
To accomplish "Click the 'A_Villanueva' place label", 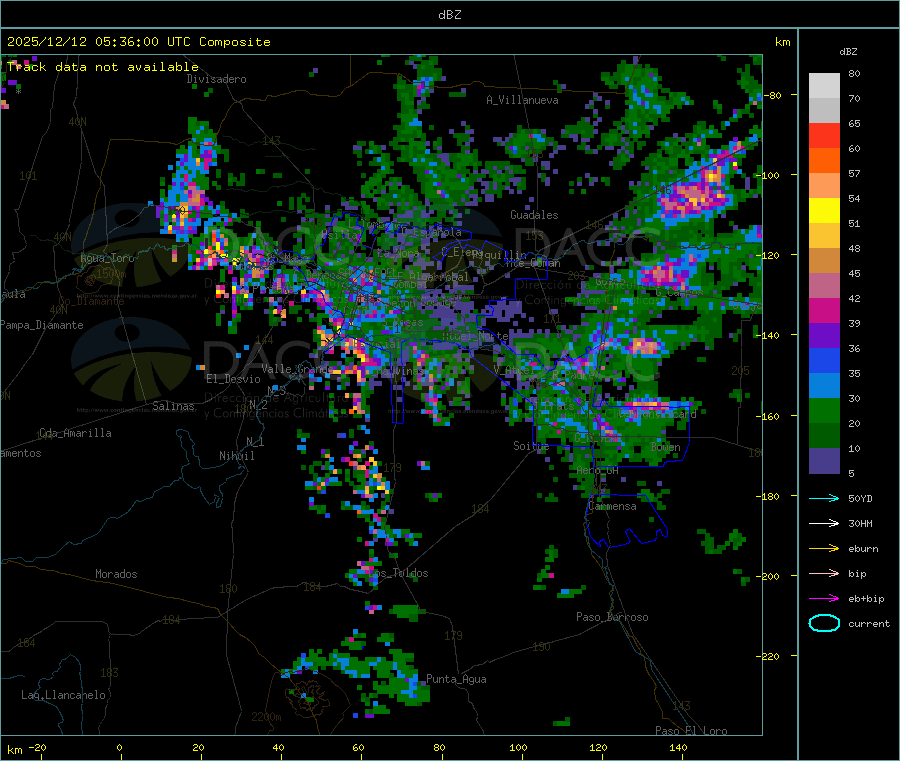I will pos(522,100).
